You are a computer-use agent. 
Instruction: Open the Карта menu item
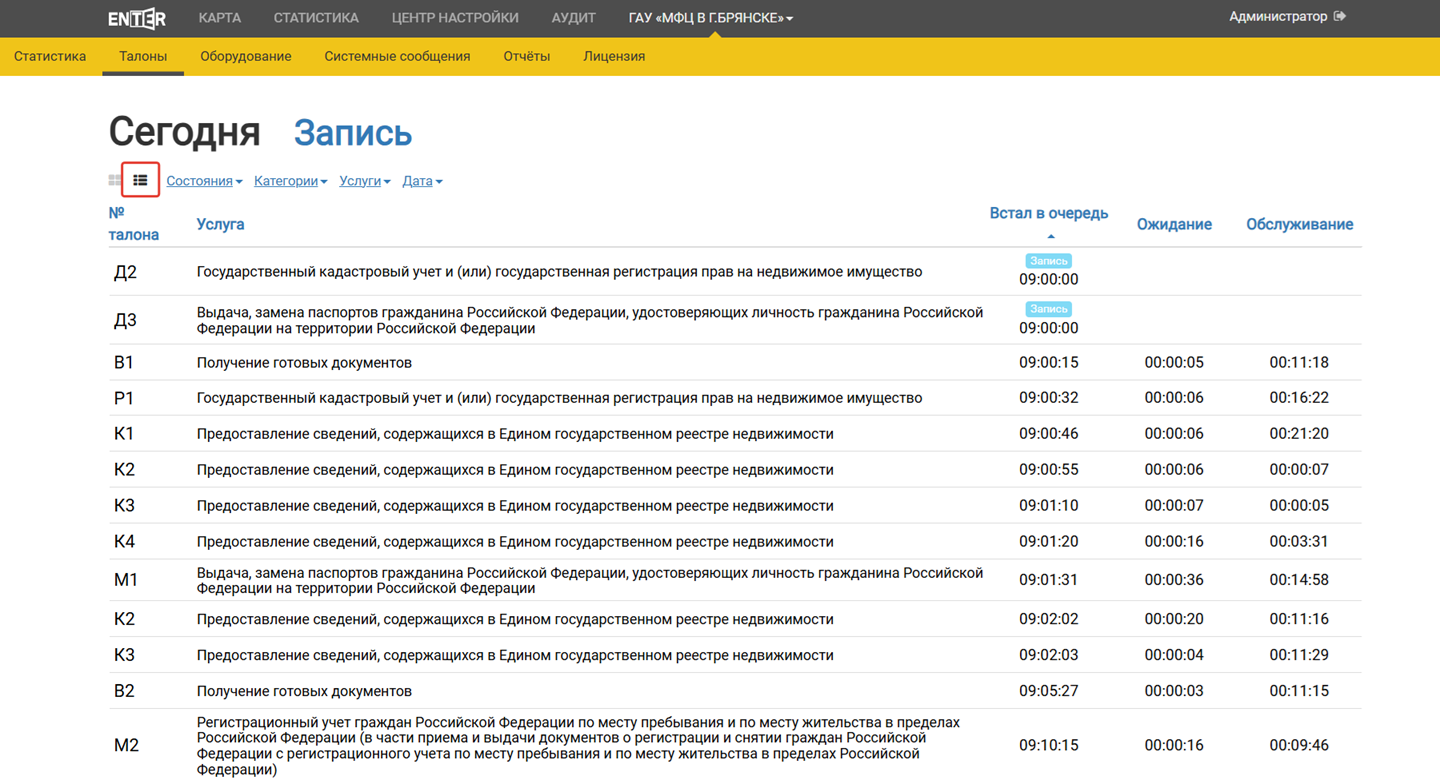tap(219, 18)
